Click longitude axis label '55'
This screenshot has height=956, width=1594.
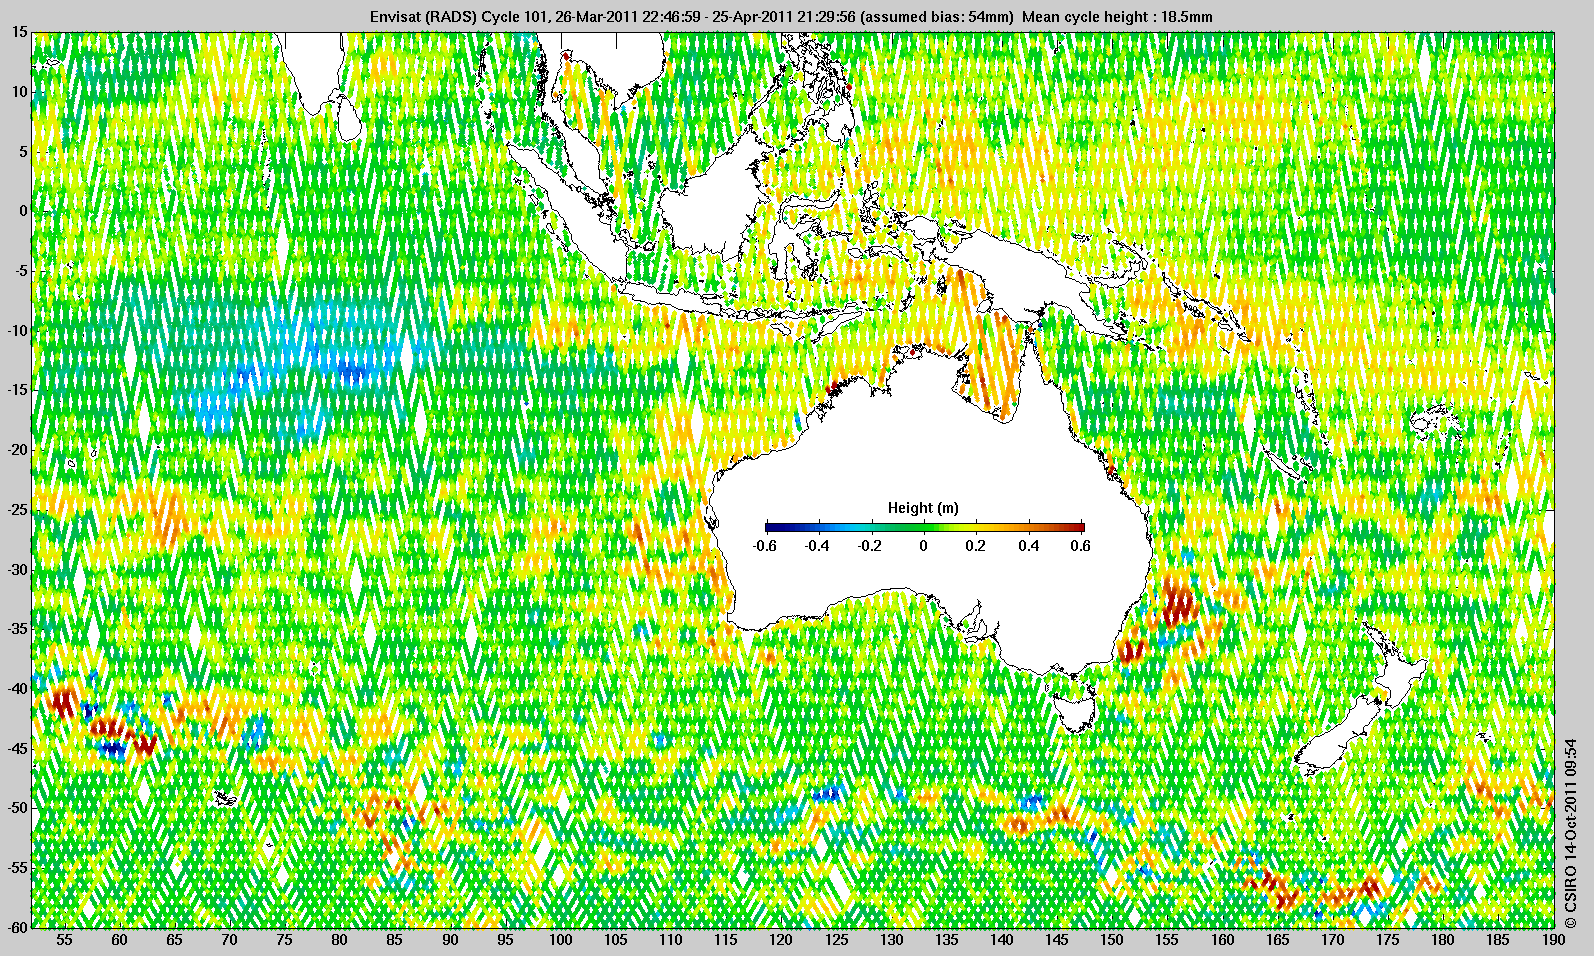(x=64, y=939)
